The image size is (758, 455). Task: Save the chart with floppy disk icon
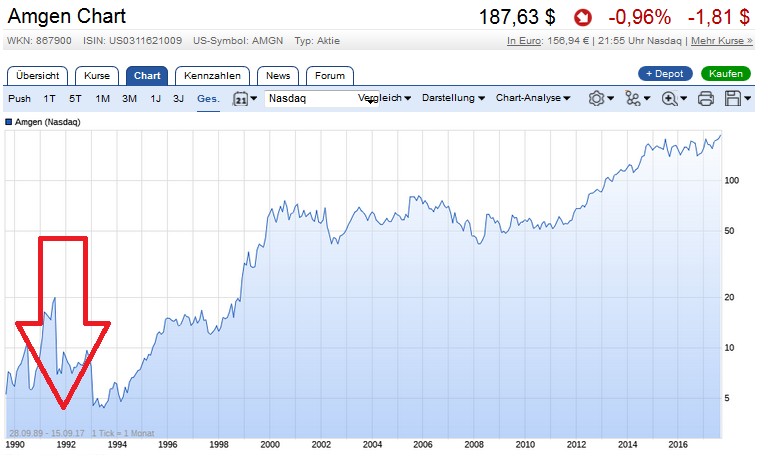pyautogui.click(x=733, y=99)
